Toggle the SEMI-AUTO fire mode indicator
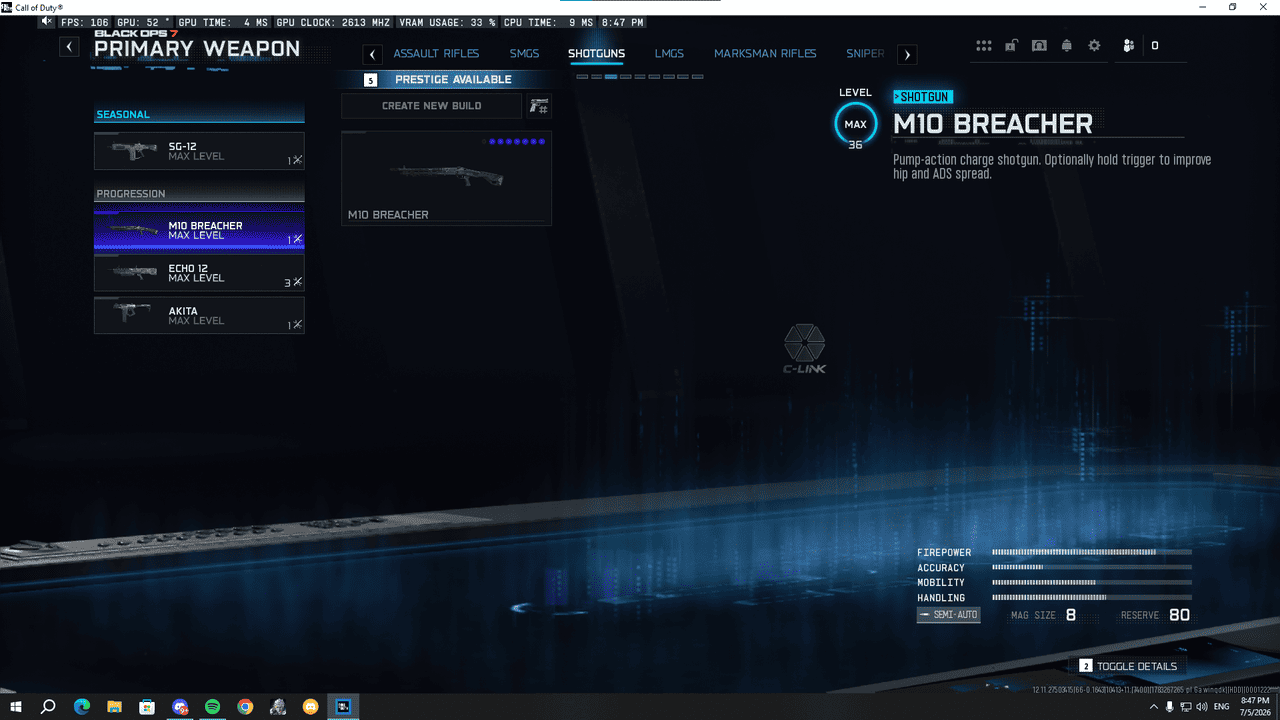 pos(948,615)
